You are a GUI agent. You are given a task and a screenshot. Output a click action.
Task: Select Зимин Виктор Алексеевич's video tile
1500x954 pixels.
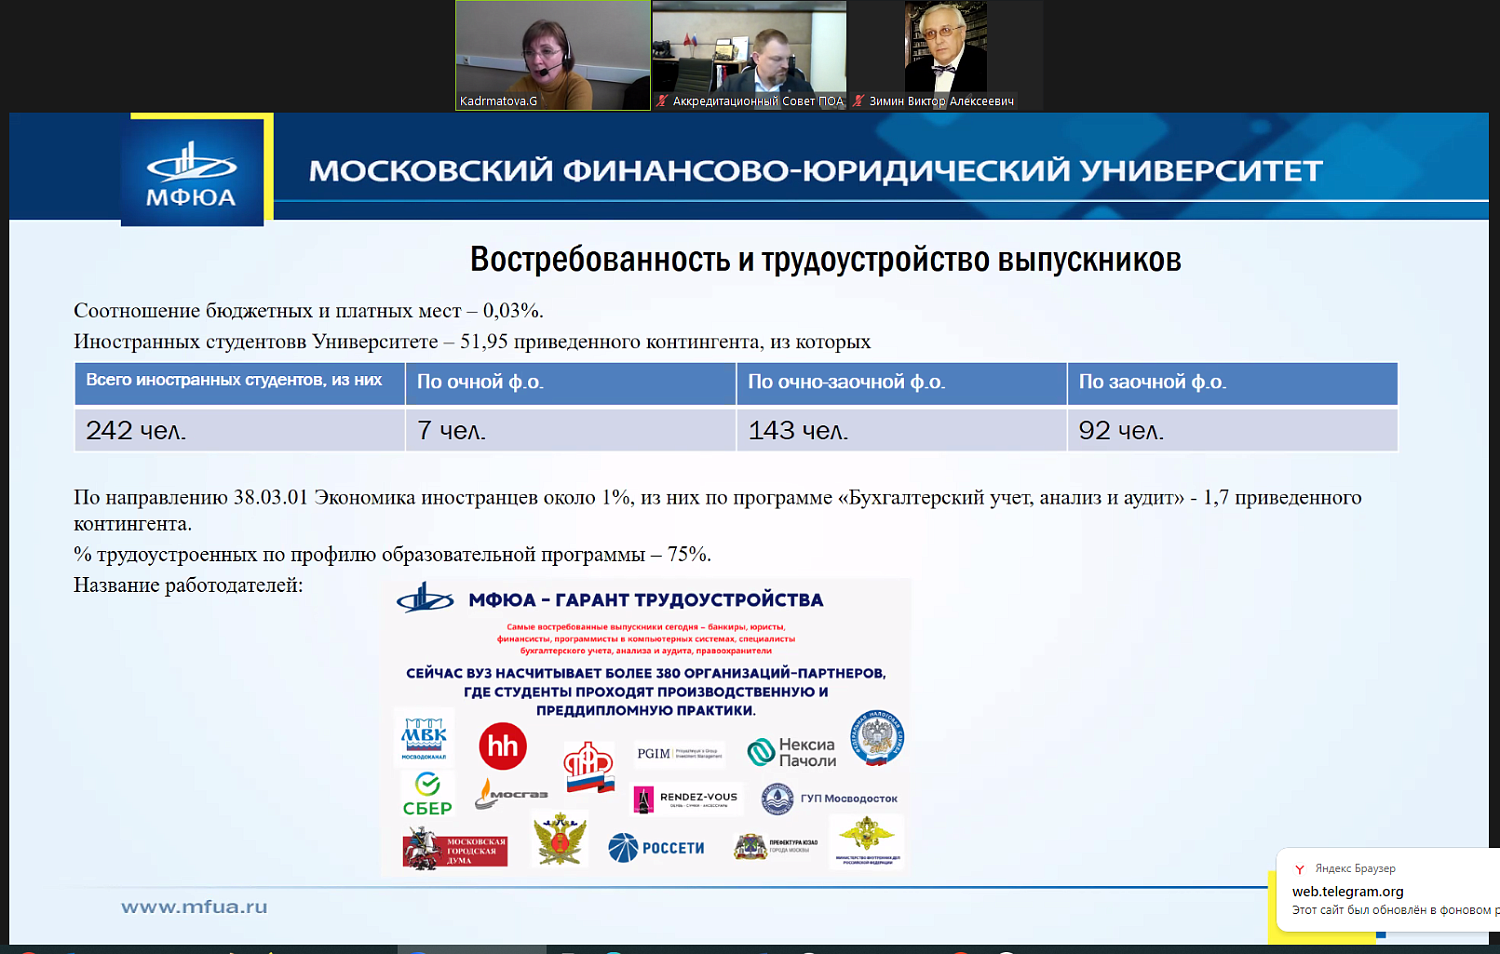tap(945, 50)
